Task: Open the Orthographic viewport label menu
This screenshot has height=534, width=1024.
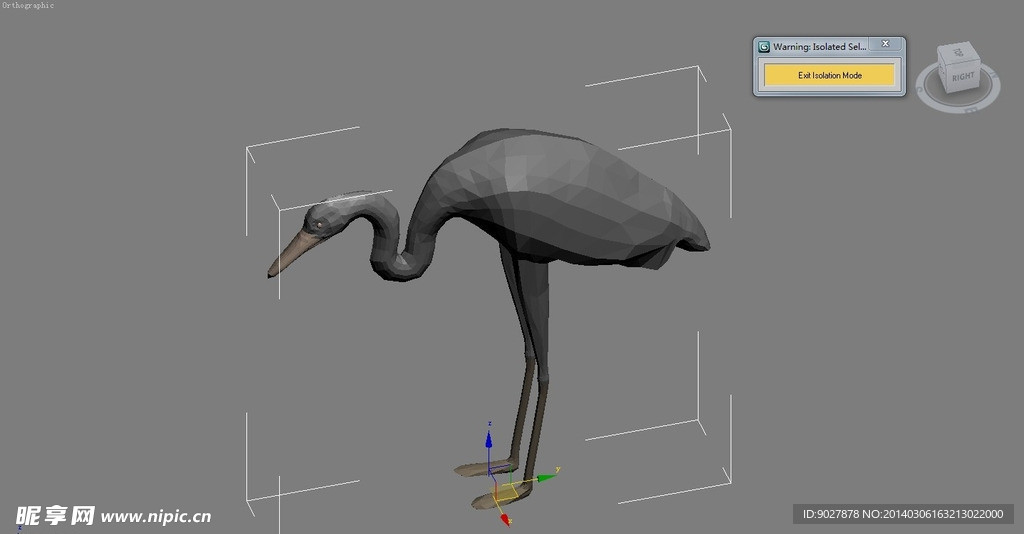Action: pyautogui.click(x=28, y=6)
